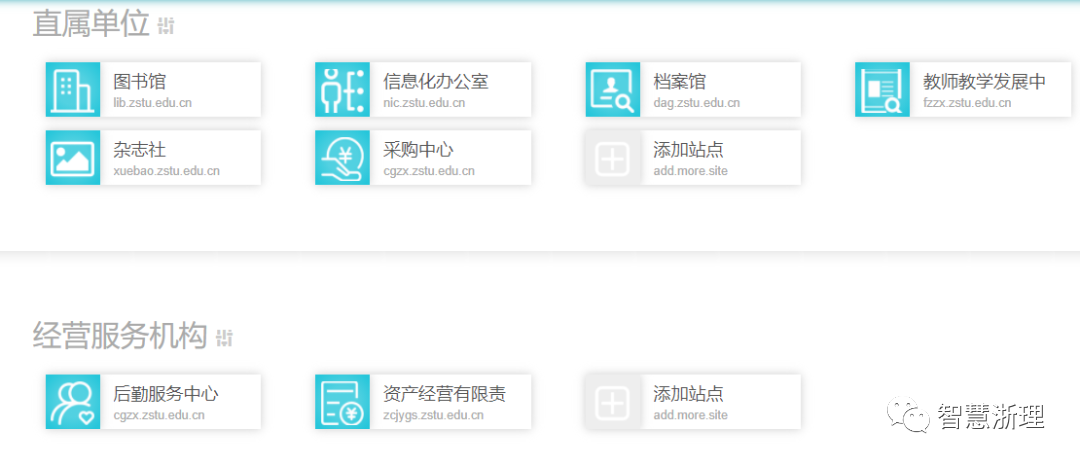Open the xuebao.zstu.edu.cn address

coord(166,171)
